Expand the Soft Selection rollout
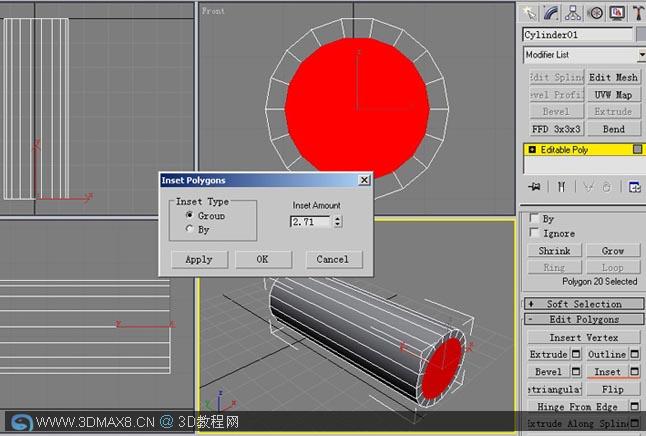This screenshot has width=646, height=436. (584, 304)
